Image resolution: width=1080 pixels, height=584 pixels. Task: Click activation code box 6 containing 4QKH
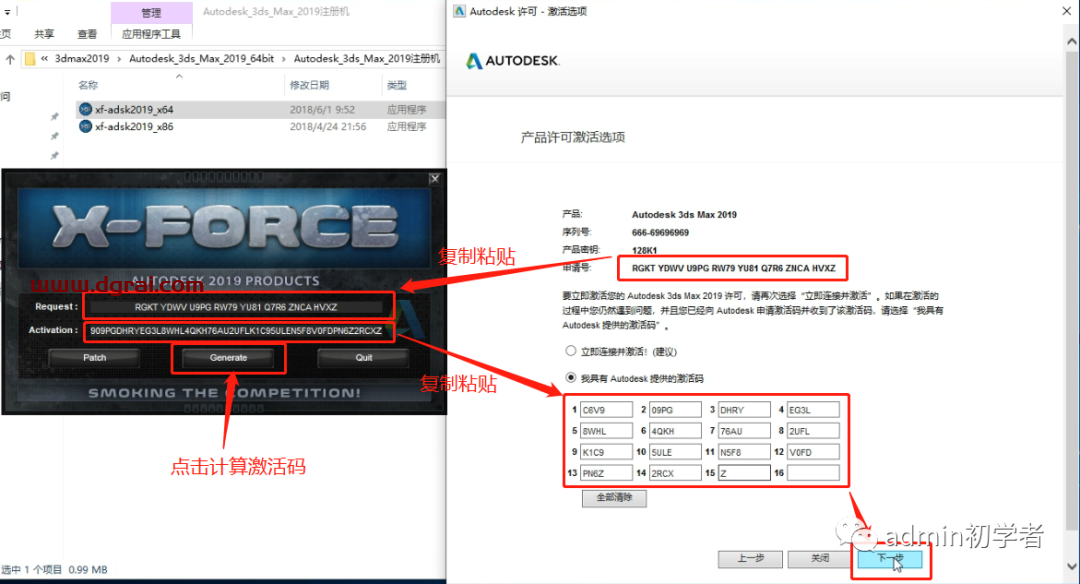tap(675, 431)
